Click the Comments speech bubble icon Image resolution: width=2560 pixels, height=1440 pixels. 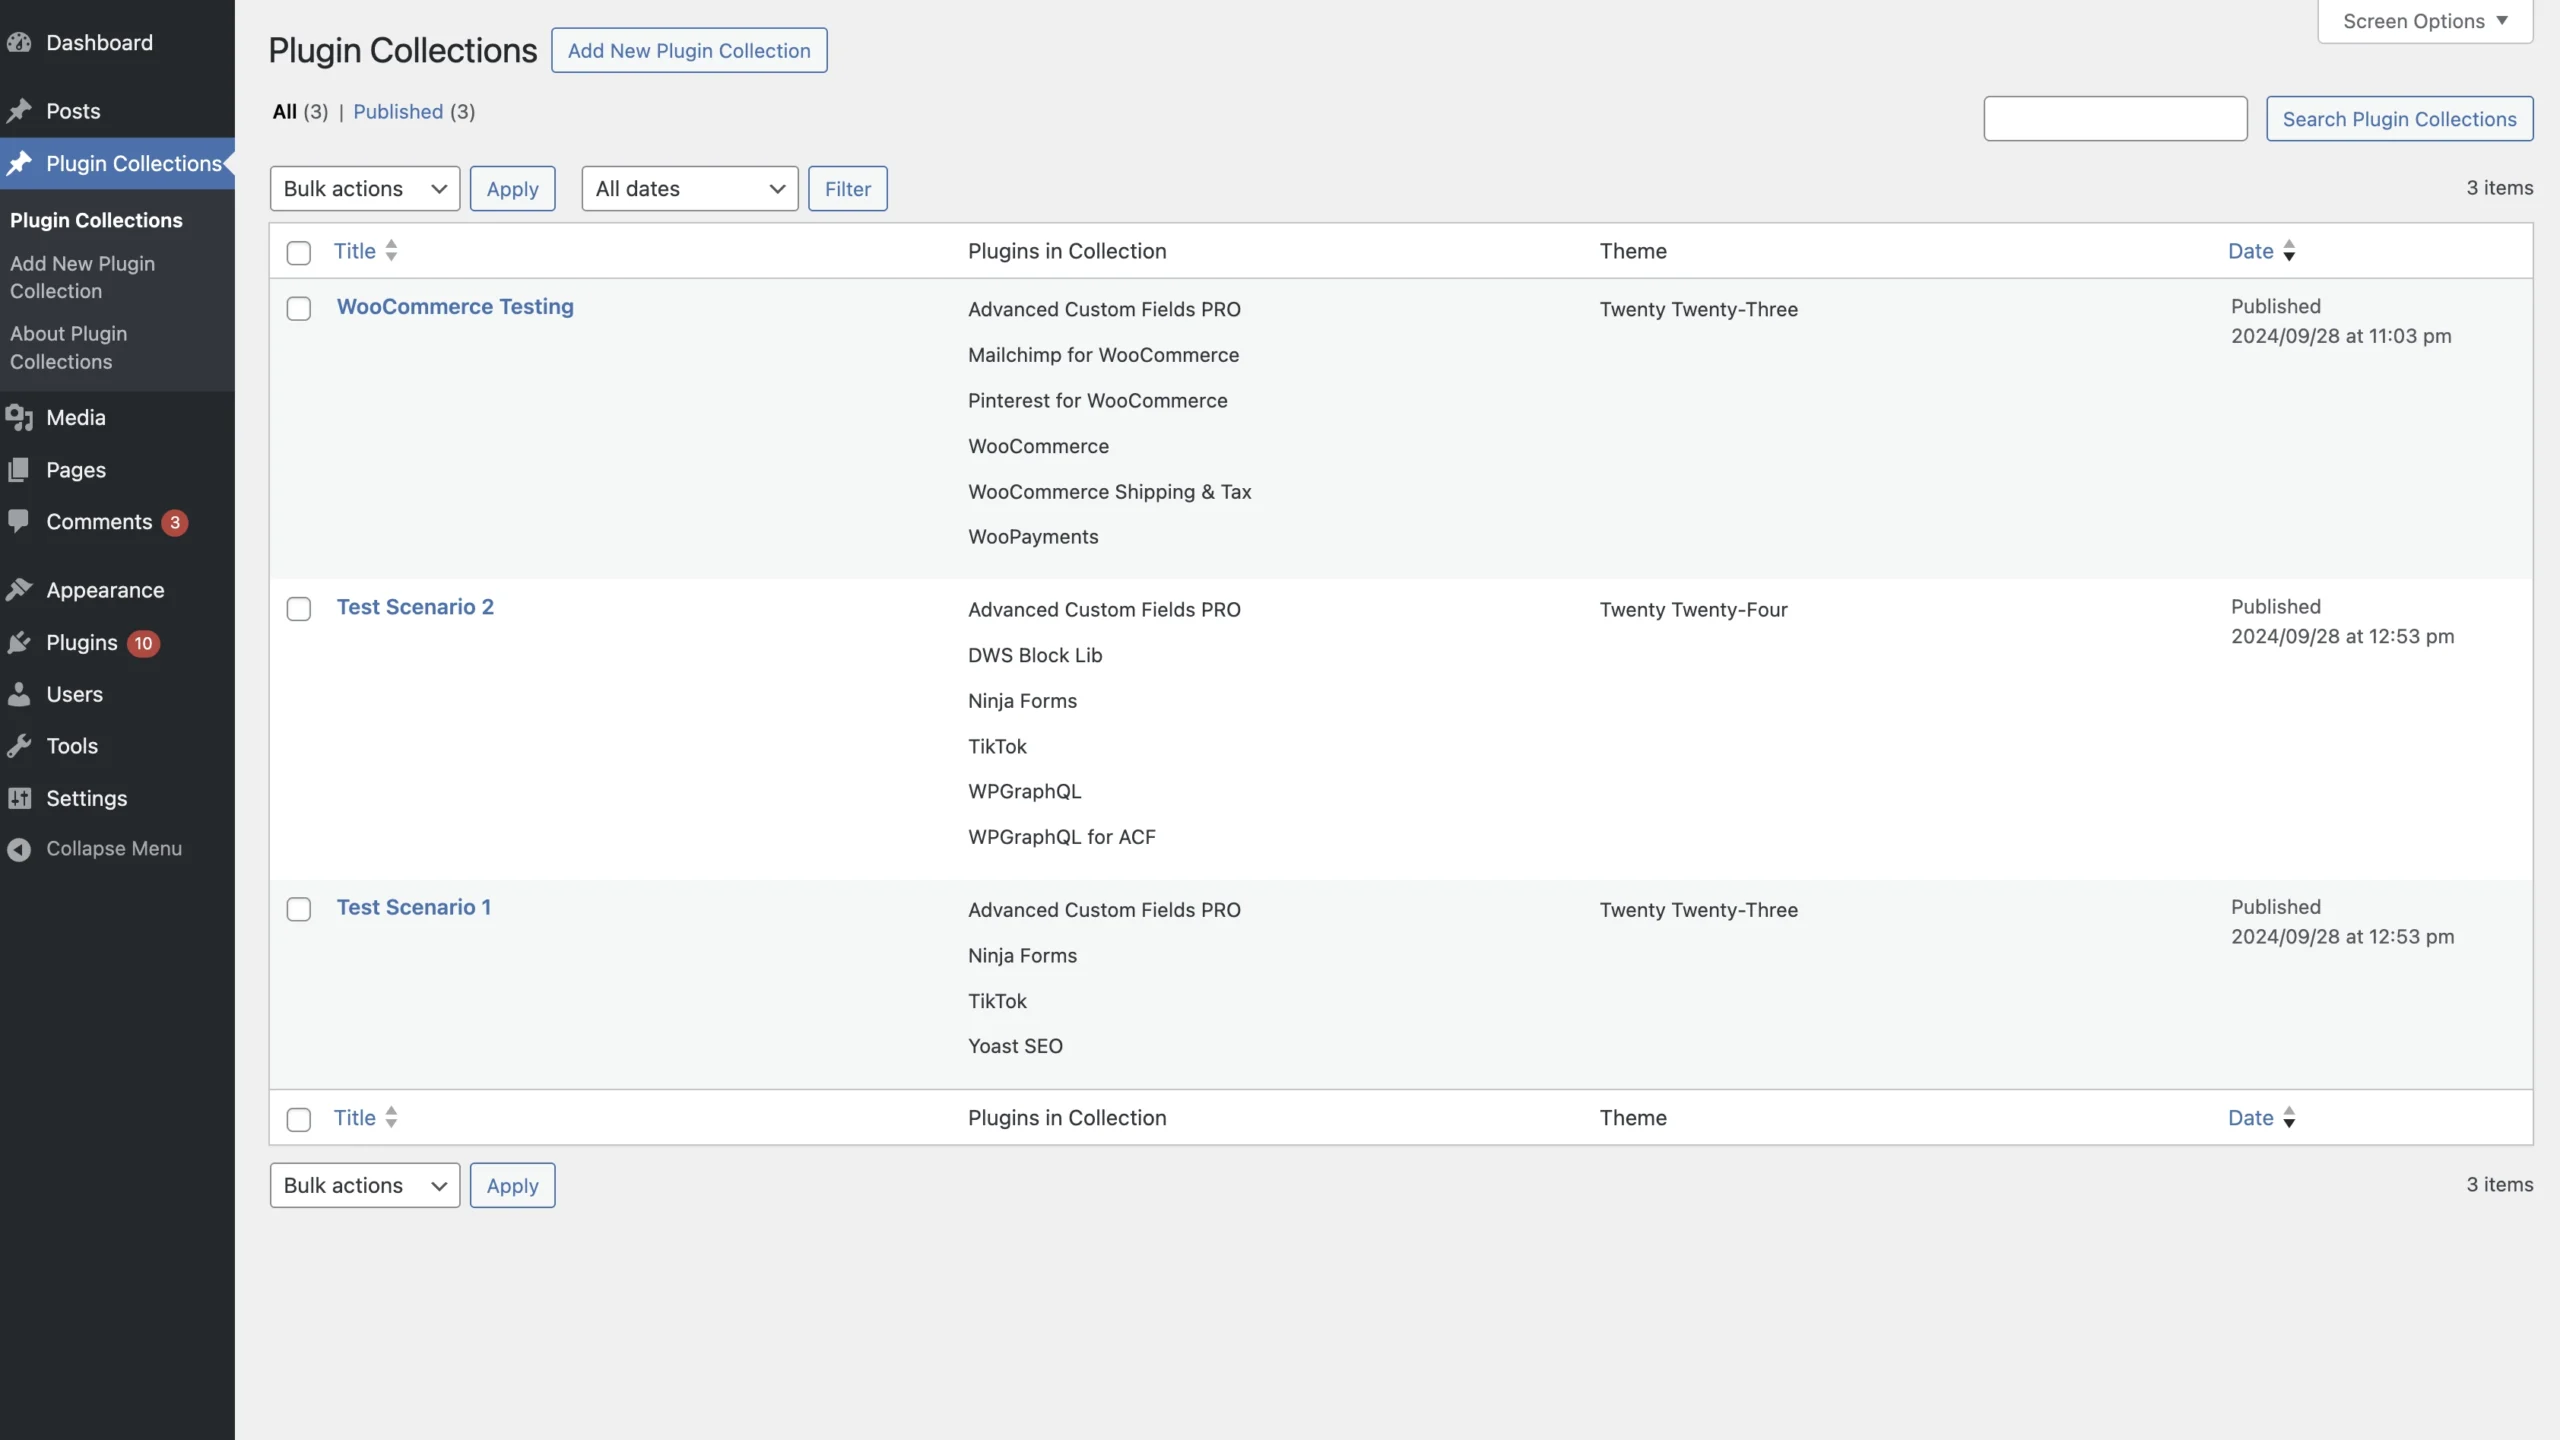click(19, 522)
